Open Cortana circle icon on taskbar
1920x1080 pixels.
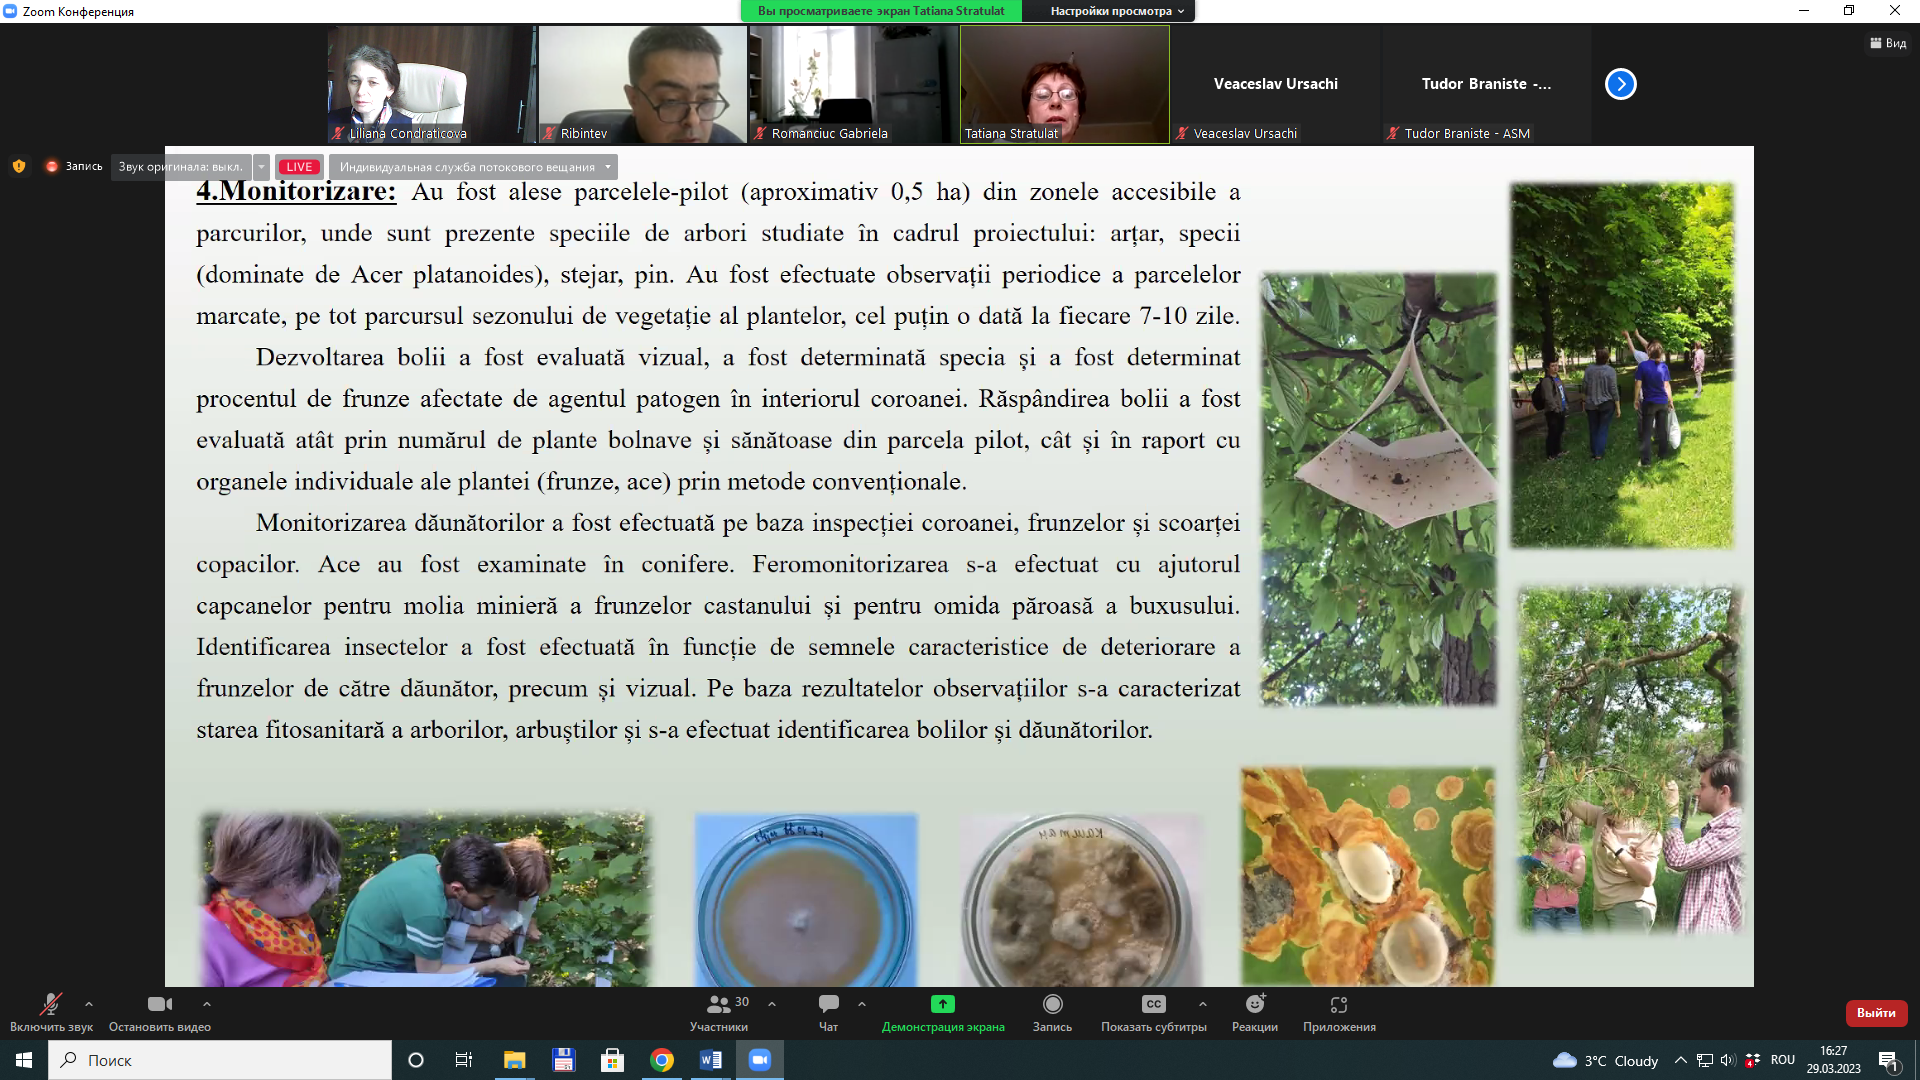click(416, 1060)
